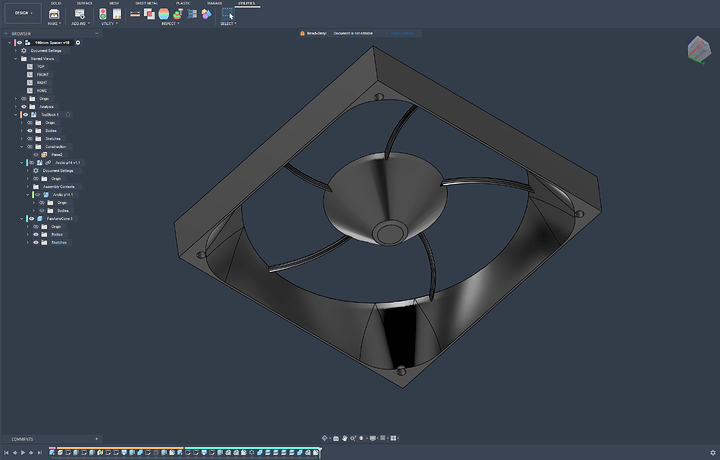Run the Interference check tool
This screenshot has height=460, width=720.
(149, 14)
